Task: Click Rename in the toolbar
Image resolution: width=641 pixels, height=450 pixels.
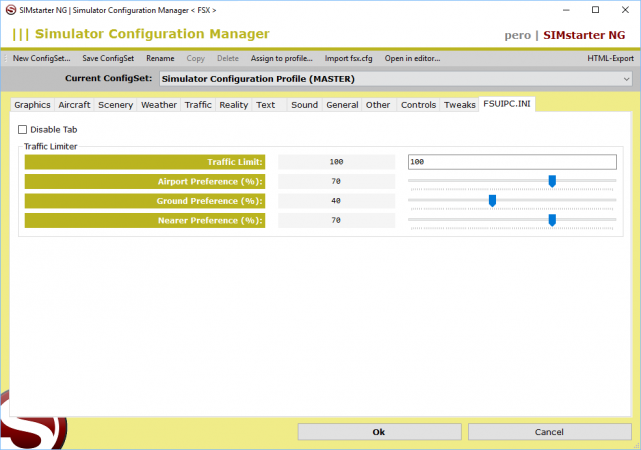Action: 160,58
